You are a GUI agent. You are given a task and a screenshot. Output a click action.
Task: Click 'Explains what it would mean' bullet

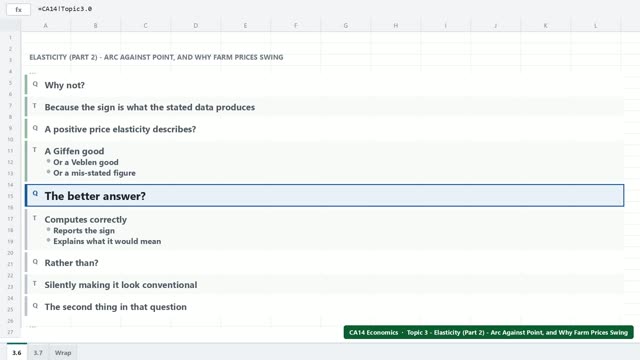[107, 241]
